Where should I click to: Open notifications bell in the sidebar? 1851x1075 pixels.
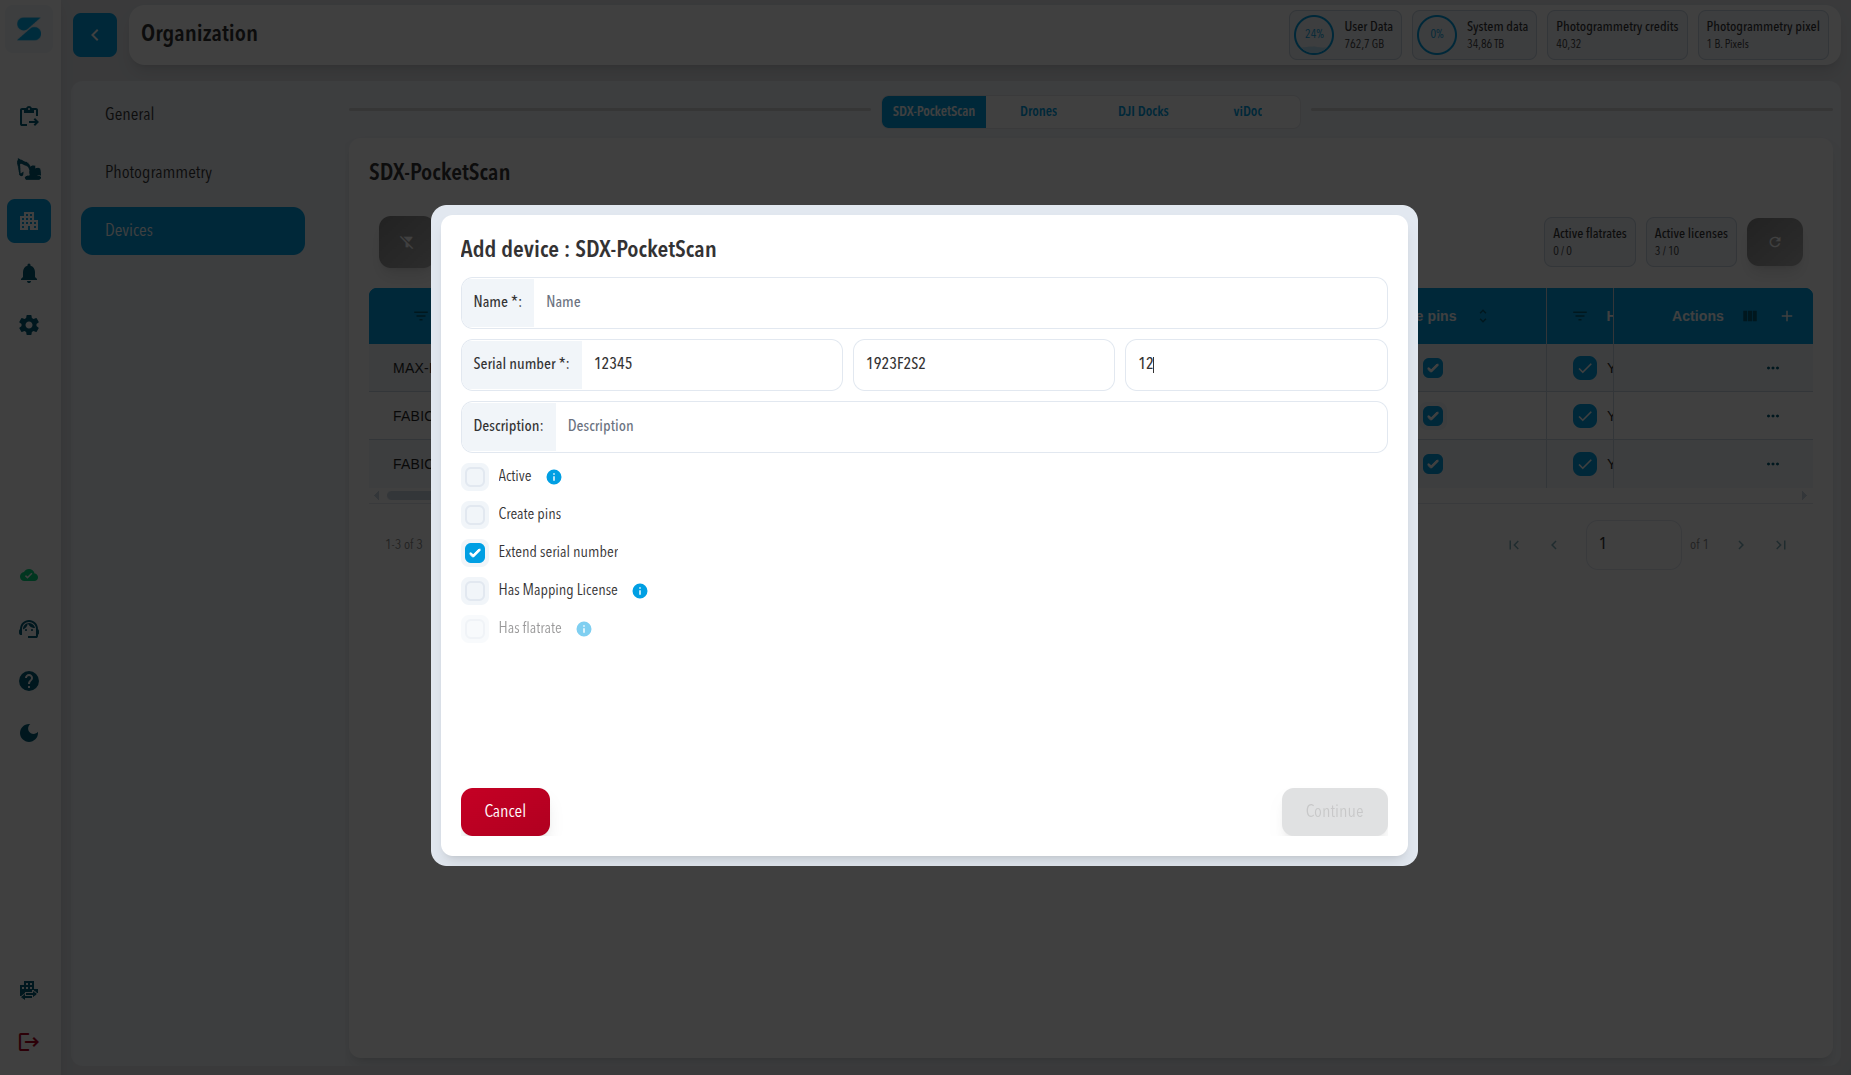29,273
